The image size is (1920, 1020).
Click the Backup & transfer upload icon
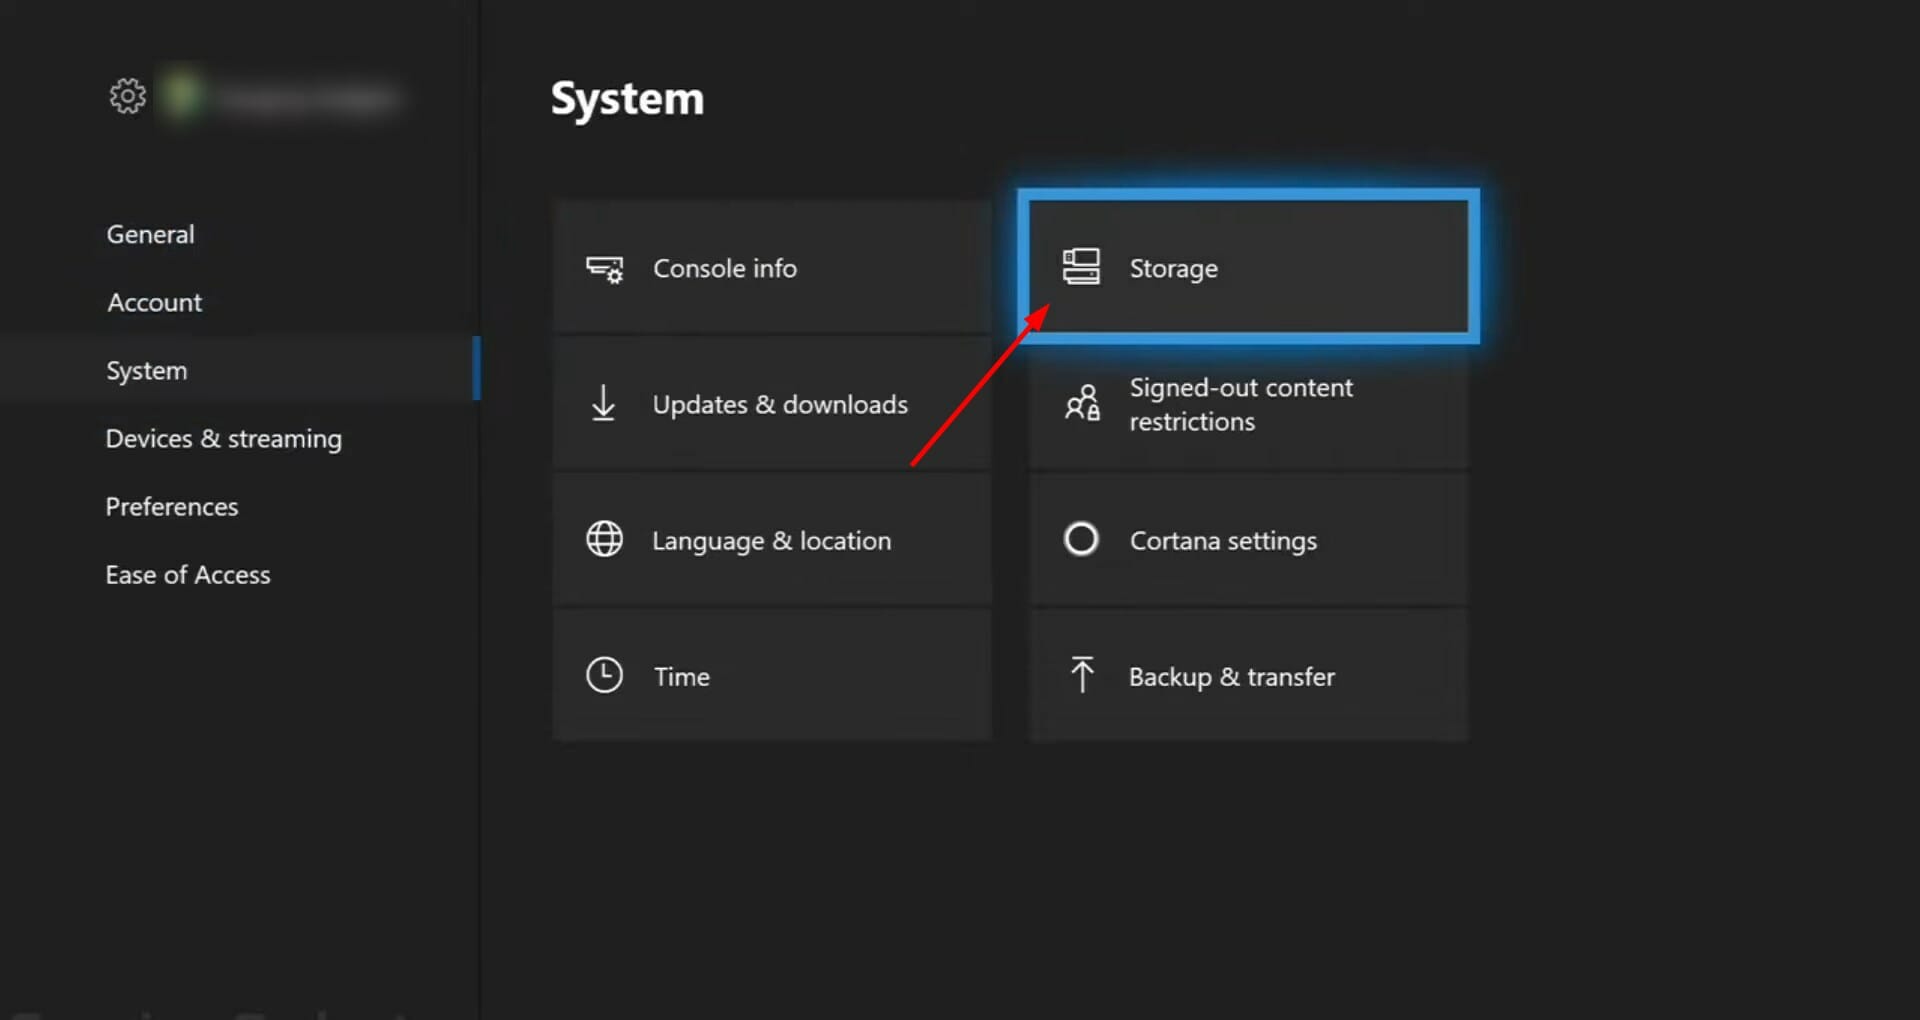[x=1081, y=675]
